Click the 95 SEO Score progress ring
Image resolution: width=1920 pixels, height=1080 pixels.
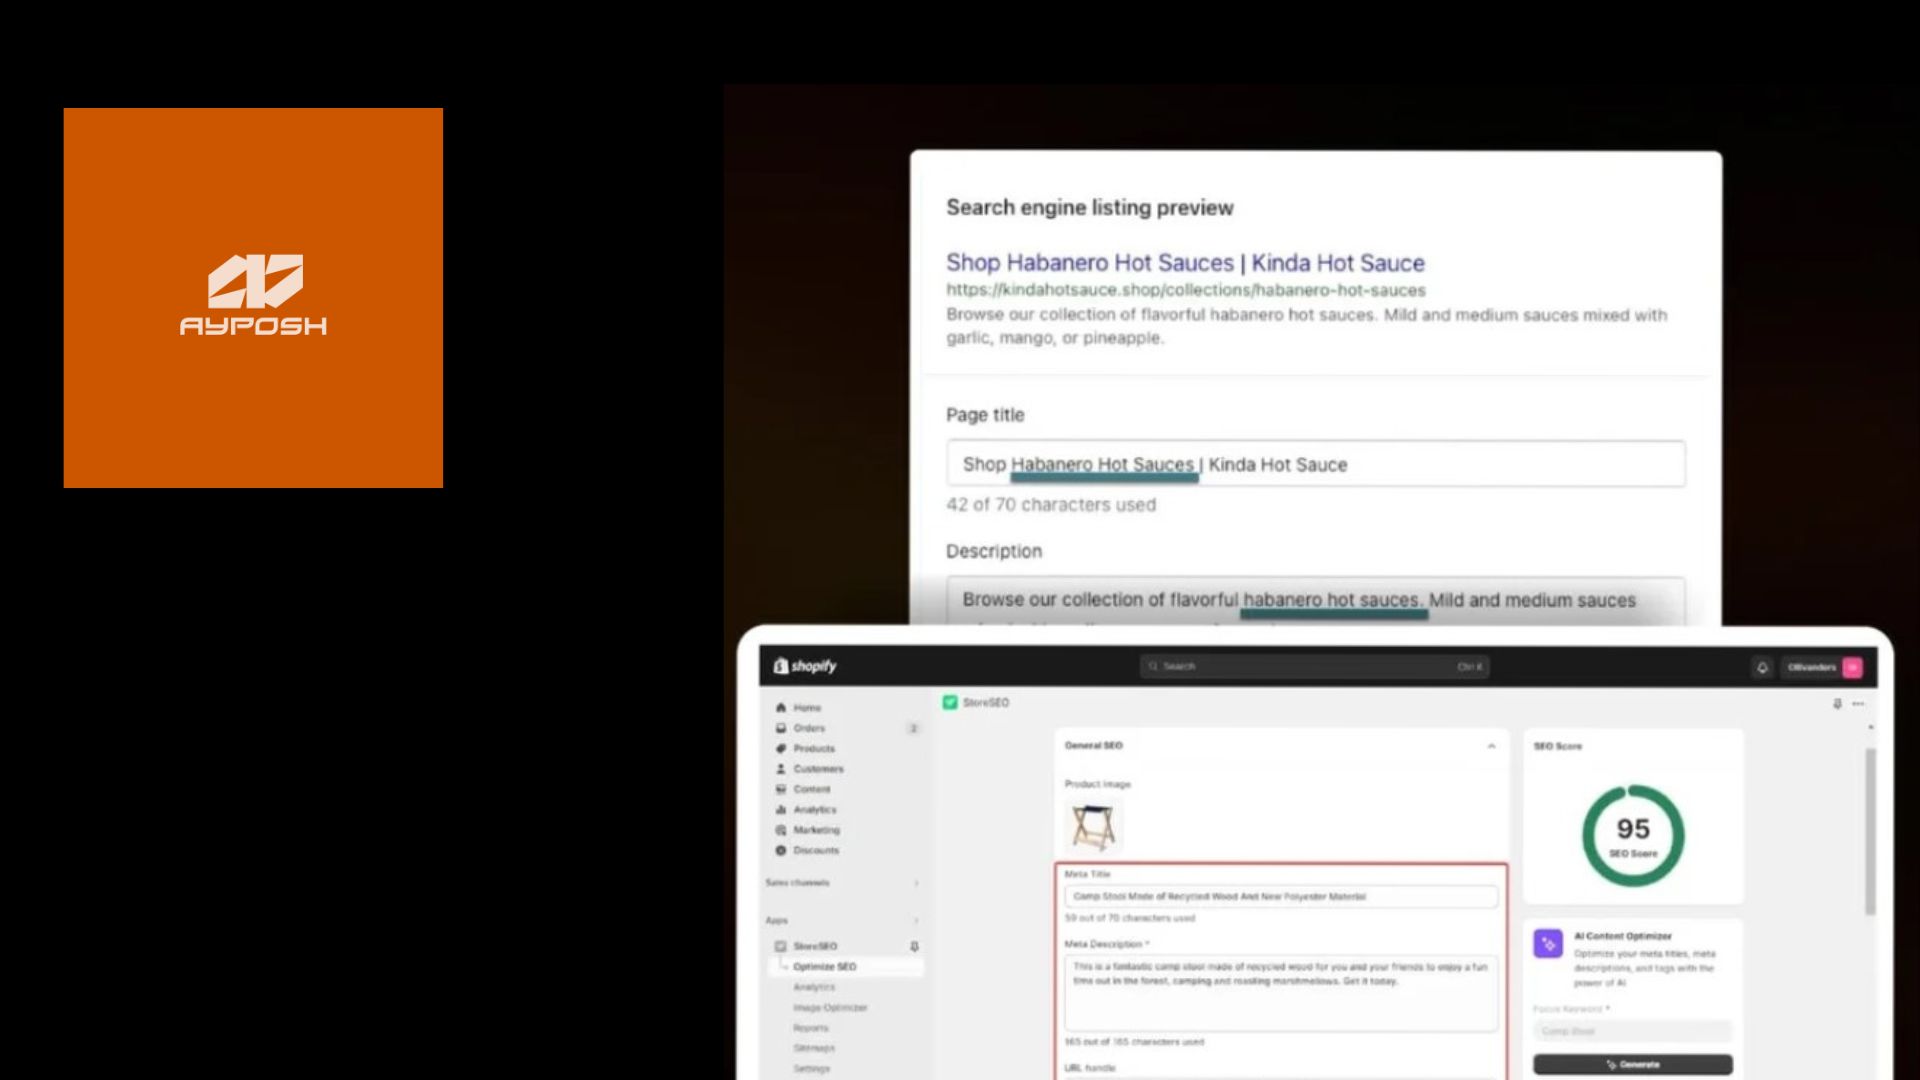pyautogui.click(x=1633, y=836)
